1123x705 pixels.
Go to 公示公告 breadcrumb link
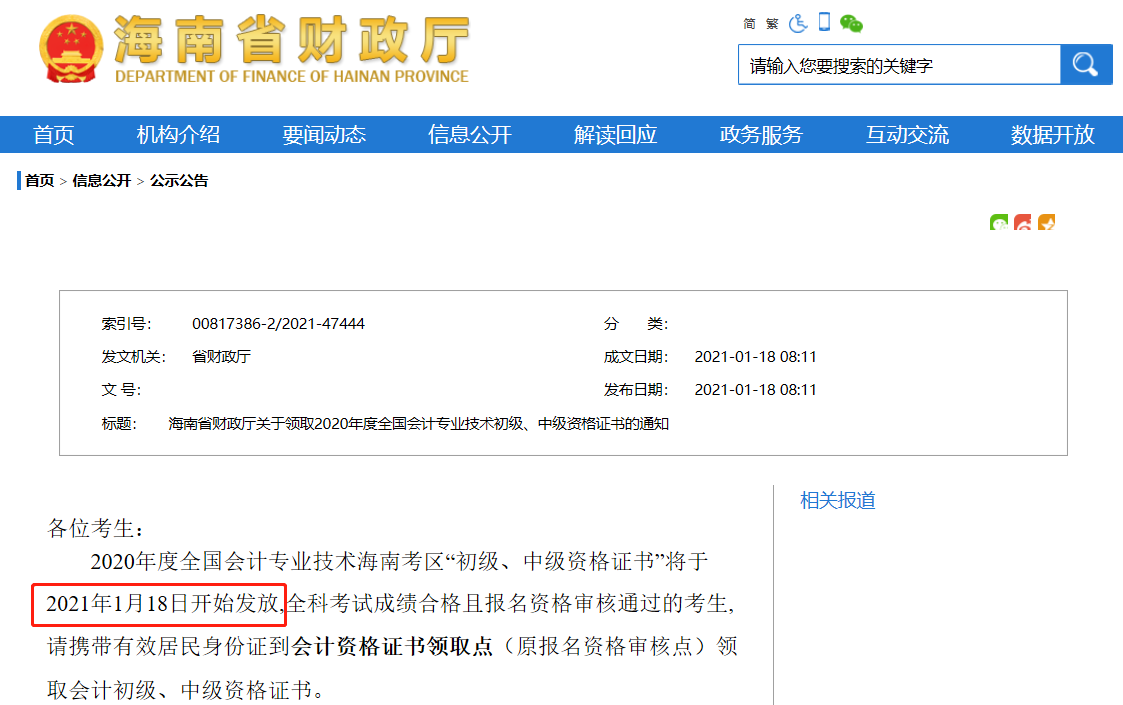(179, 181)
